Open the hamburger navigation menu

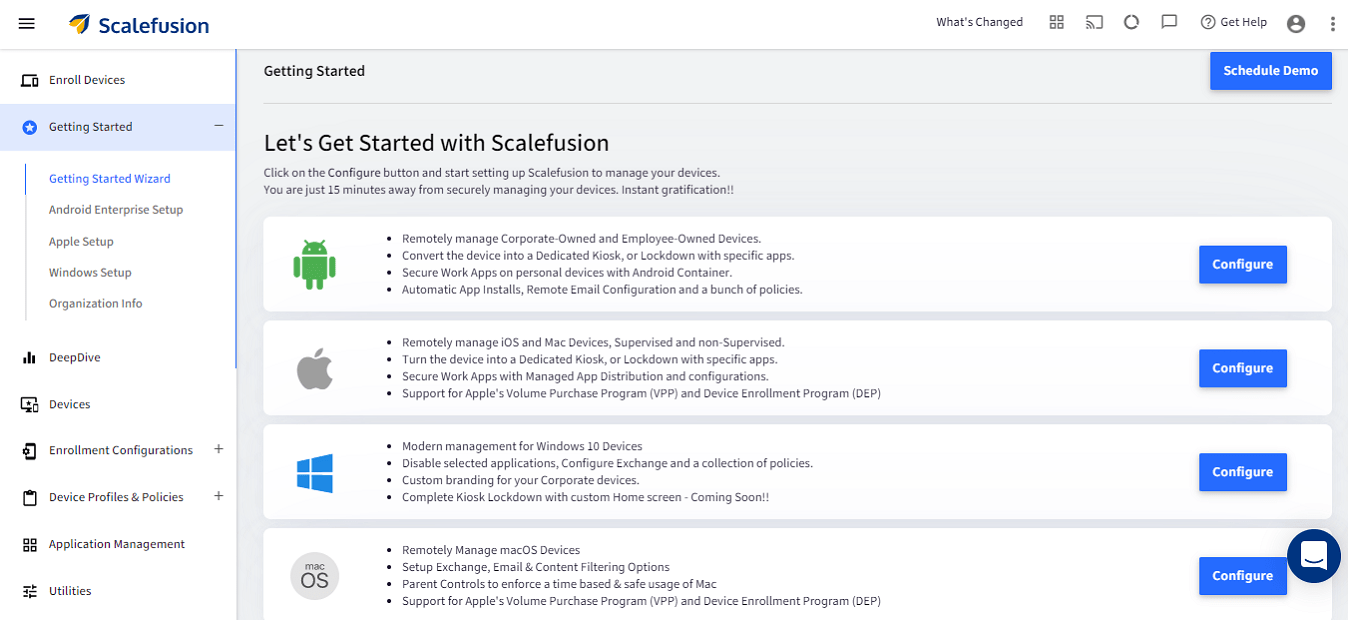[x=27, y=24]
